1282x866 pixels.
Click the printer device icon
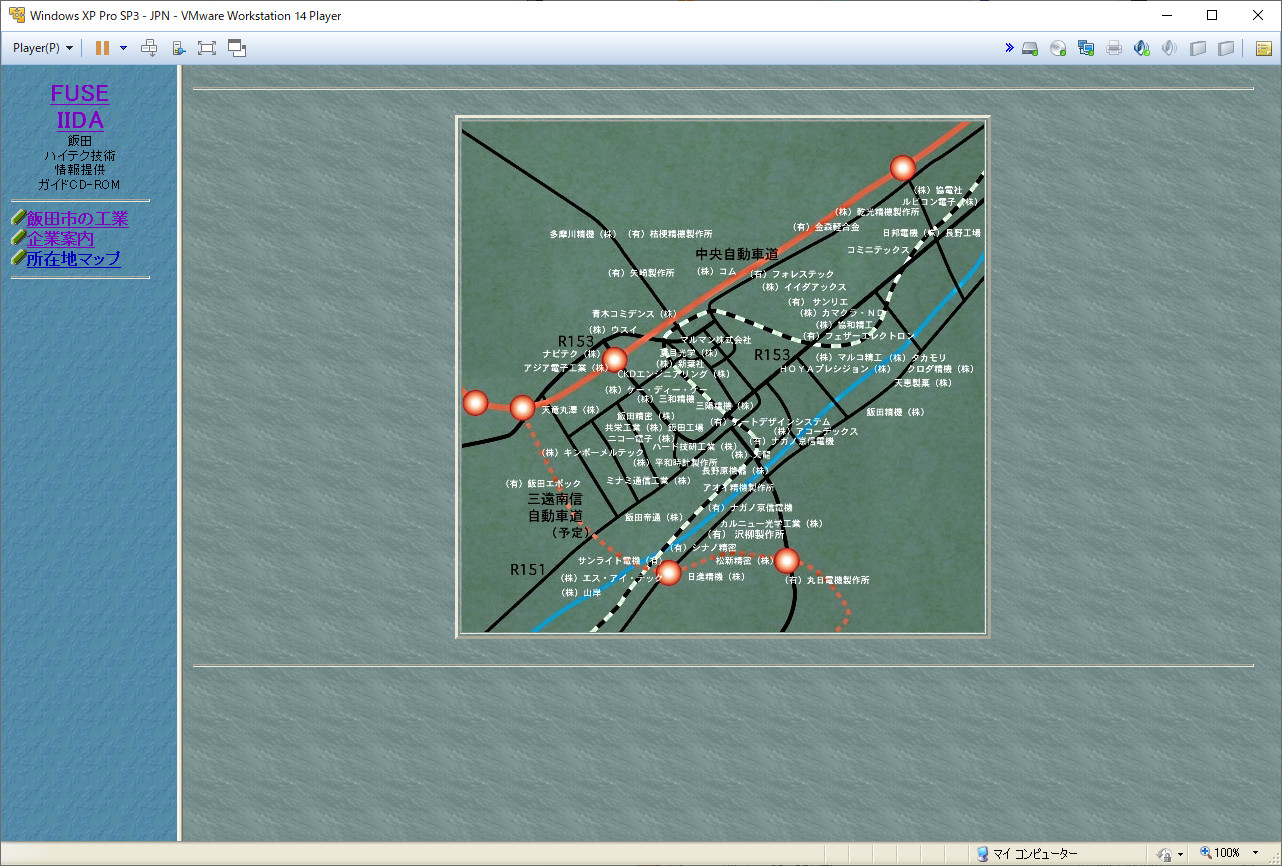click(1114, 48)
